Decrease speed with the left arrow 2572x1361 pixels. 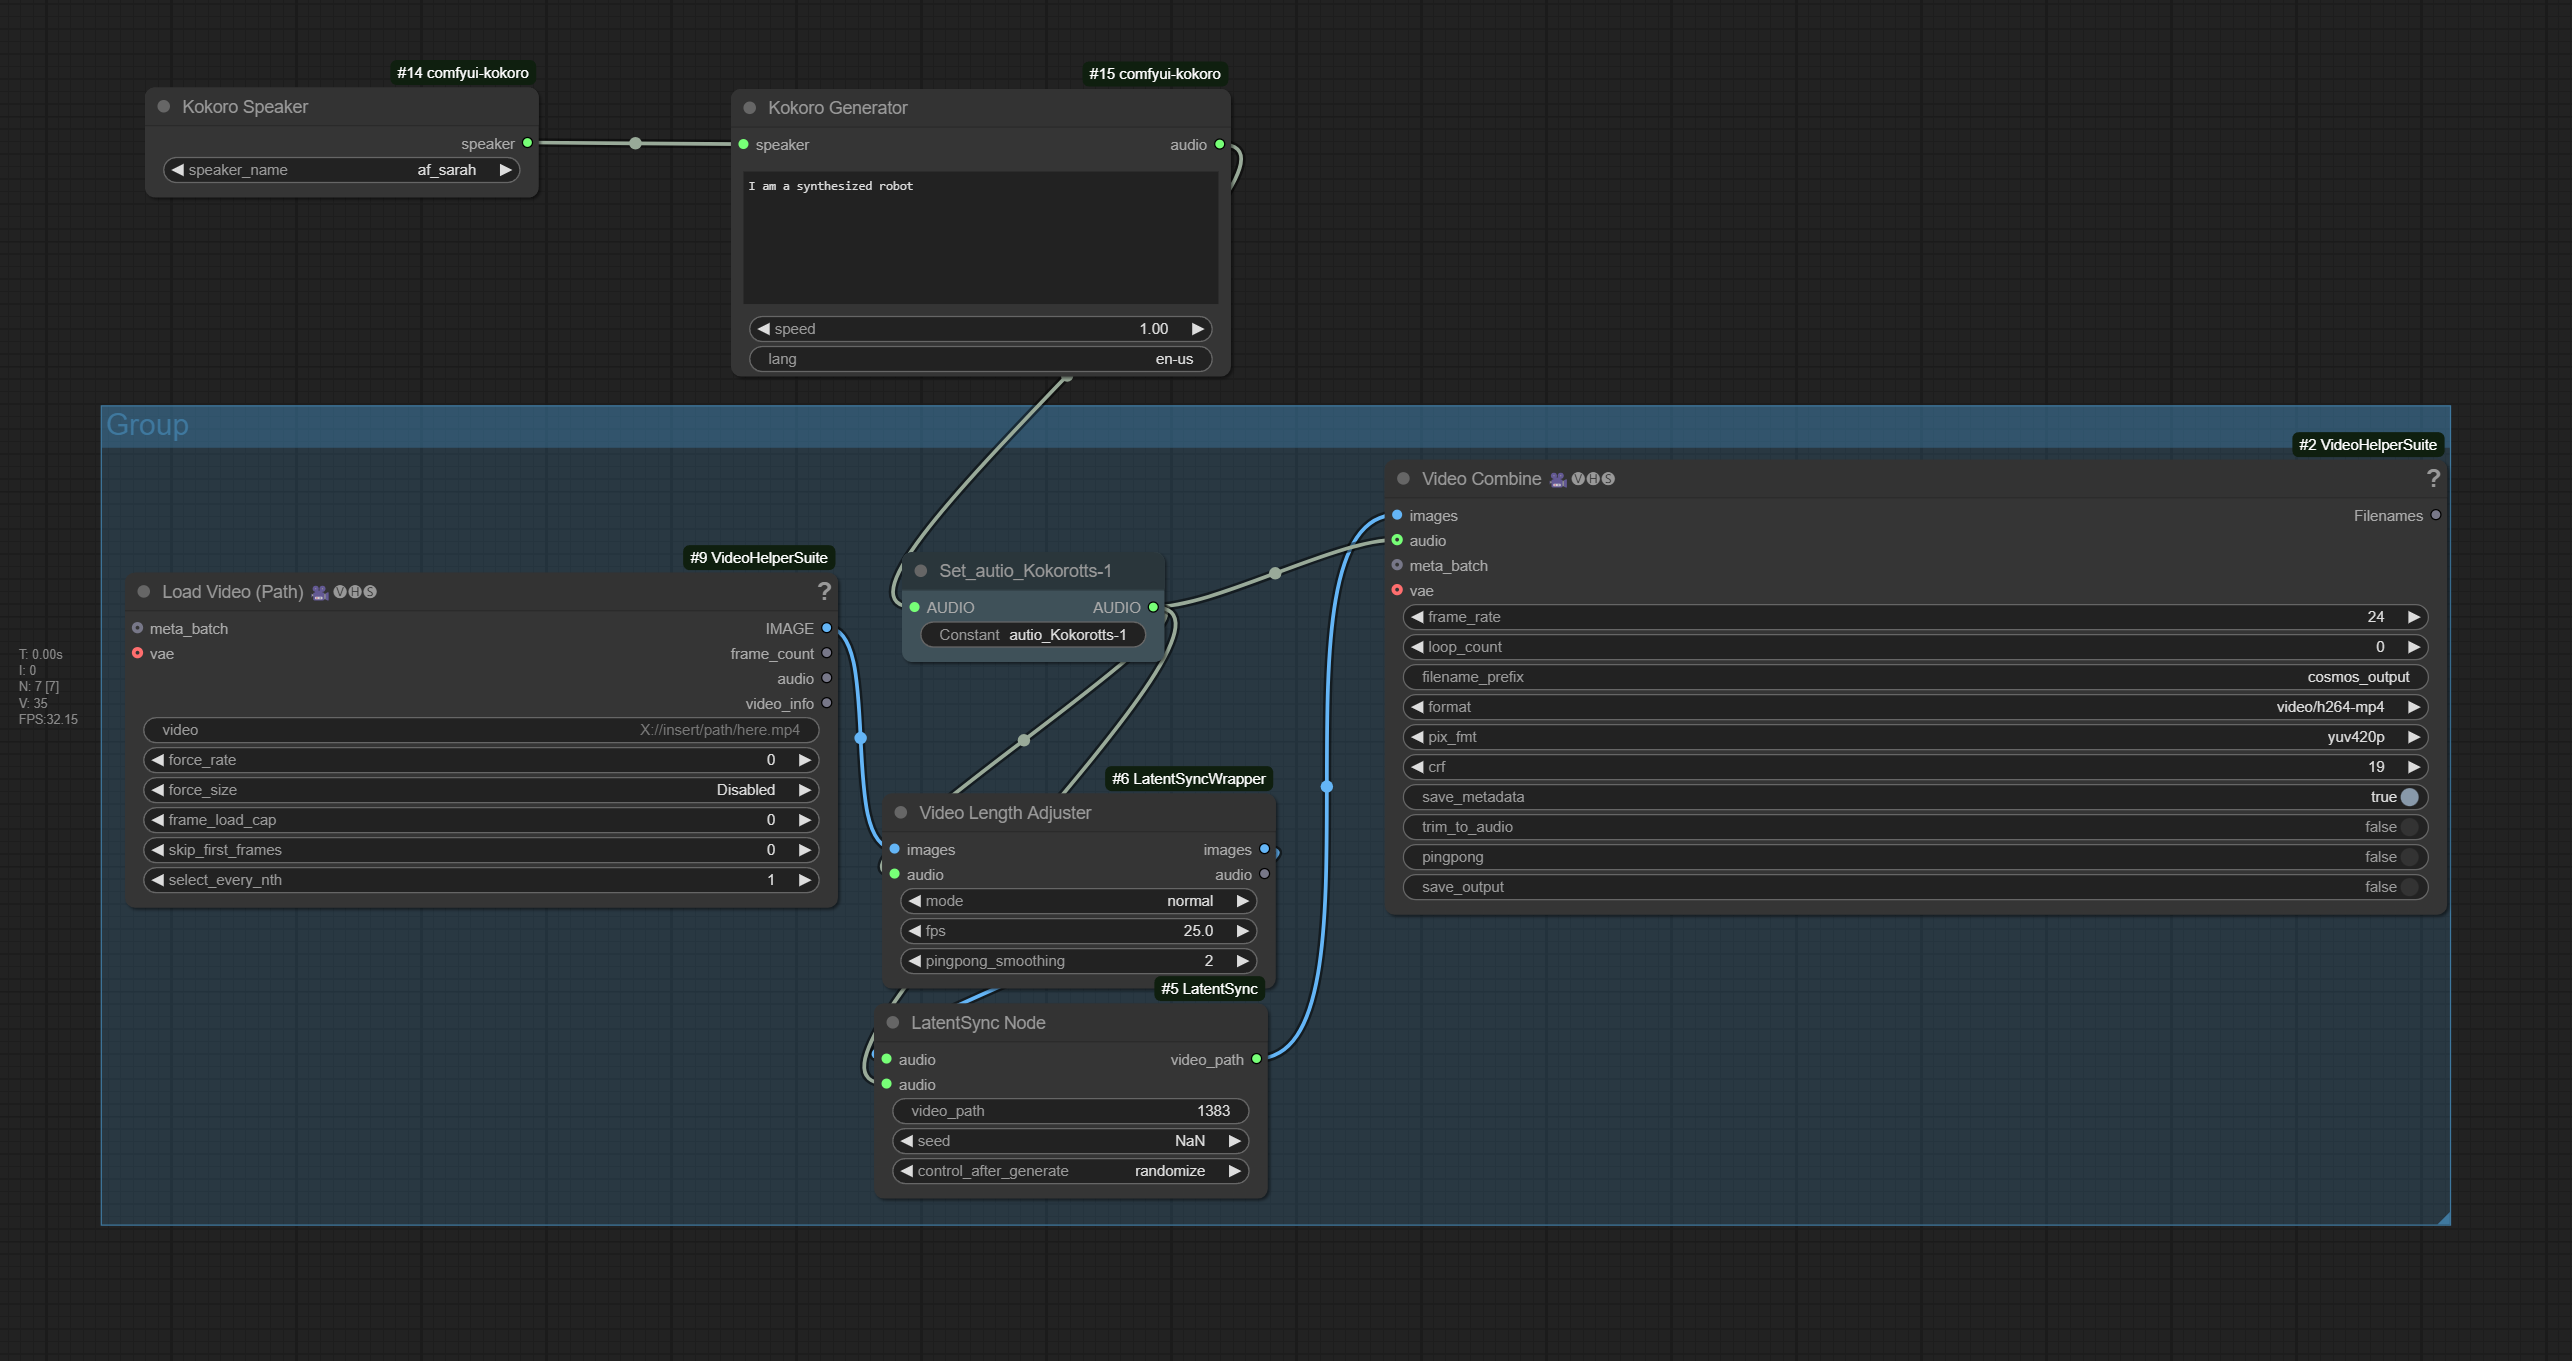(764, 329)
